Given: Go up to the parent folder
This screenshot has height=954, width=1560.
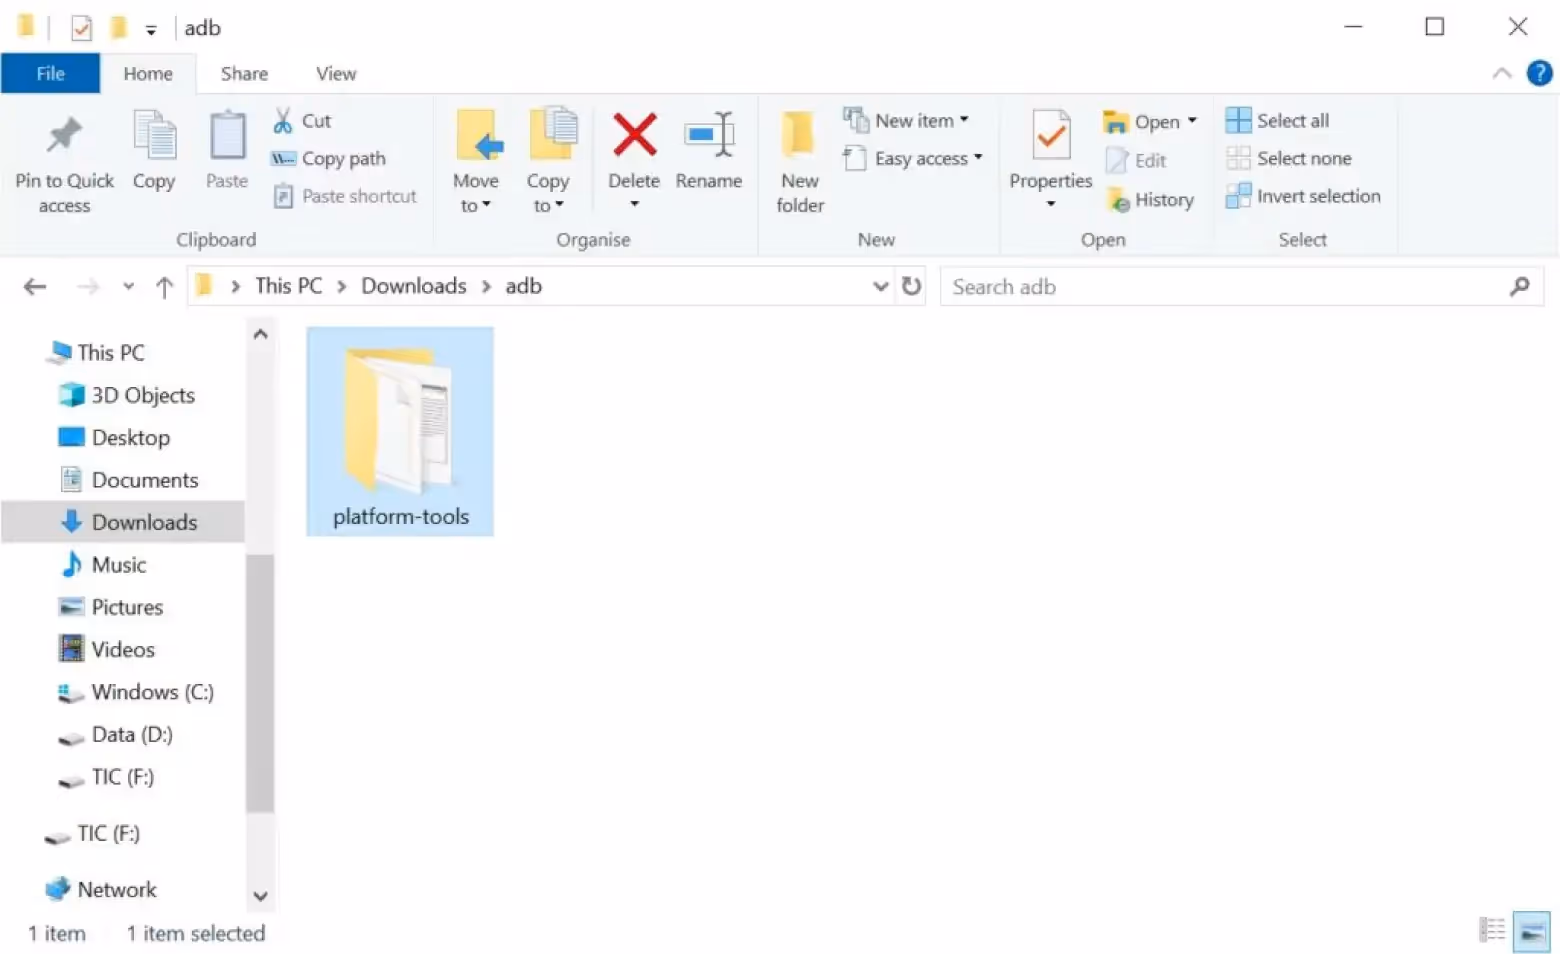Looking at the screenshot, I should (164, 286).
